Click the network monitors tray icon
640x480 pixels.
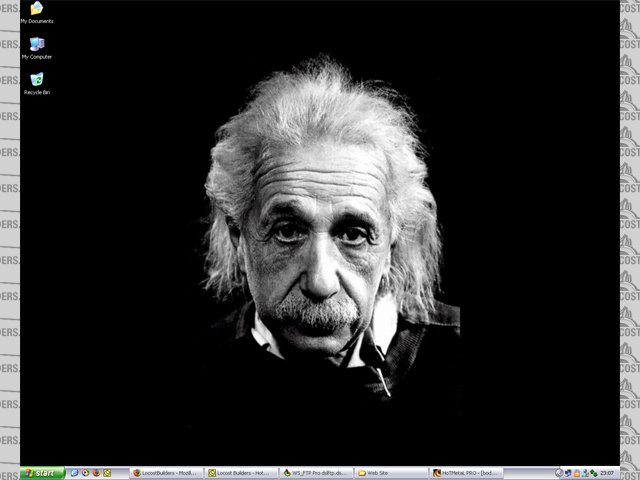pos(586,473)
